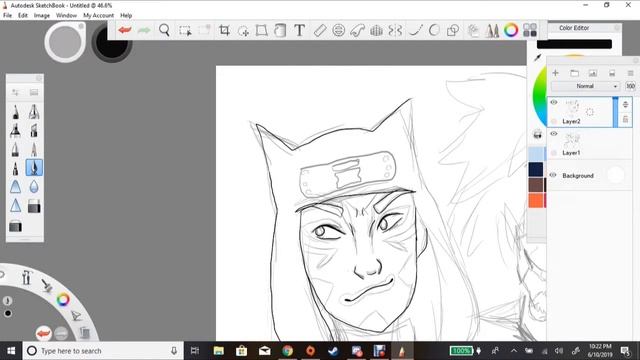Click the red Undo arrow in the top toolbar
This screenshot has width=640, height=360.
coord(124,30)
